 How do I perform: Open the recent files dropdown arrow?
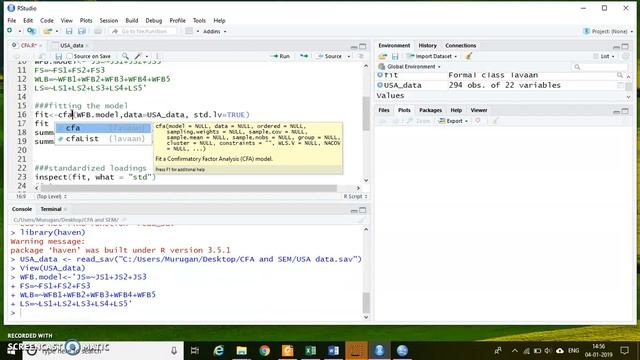point(57,31)
